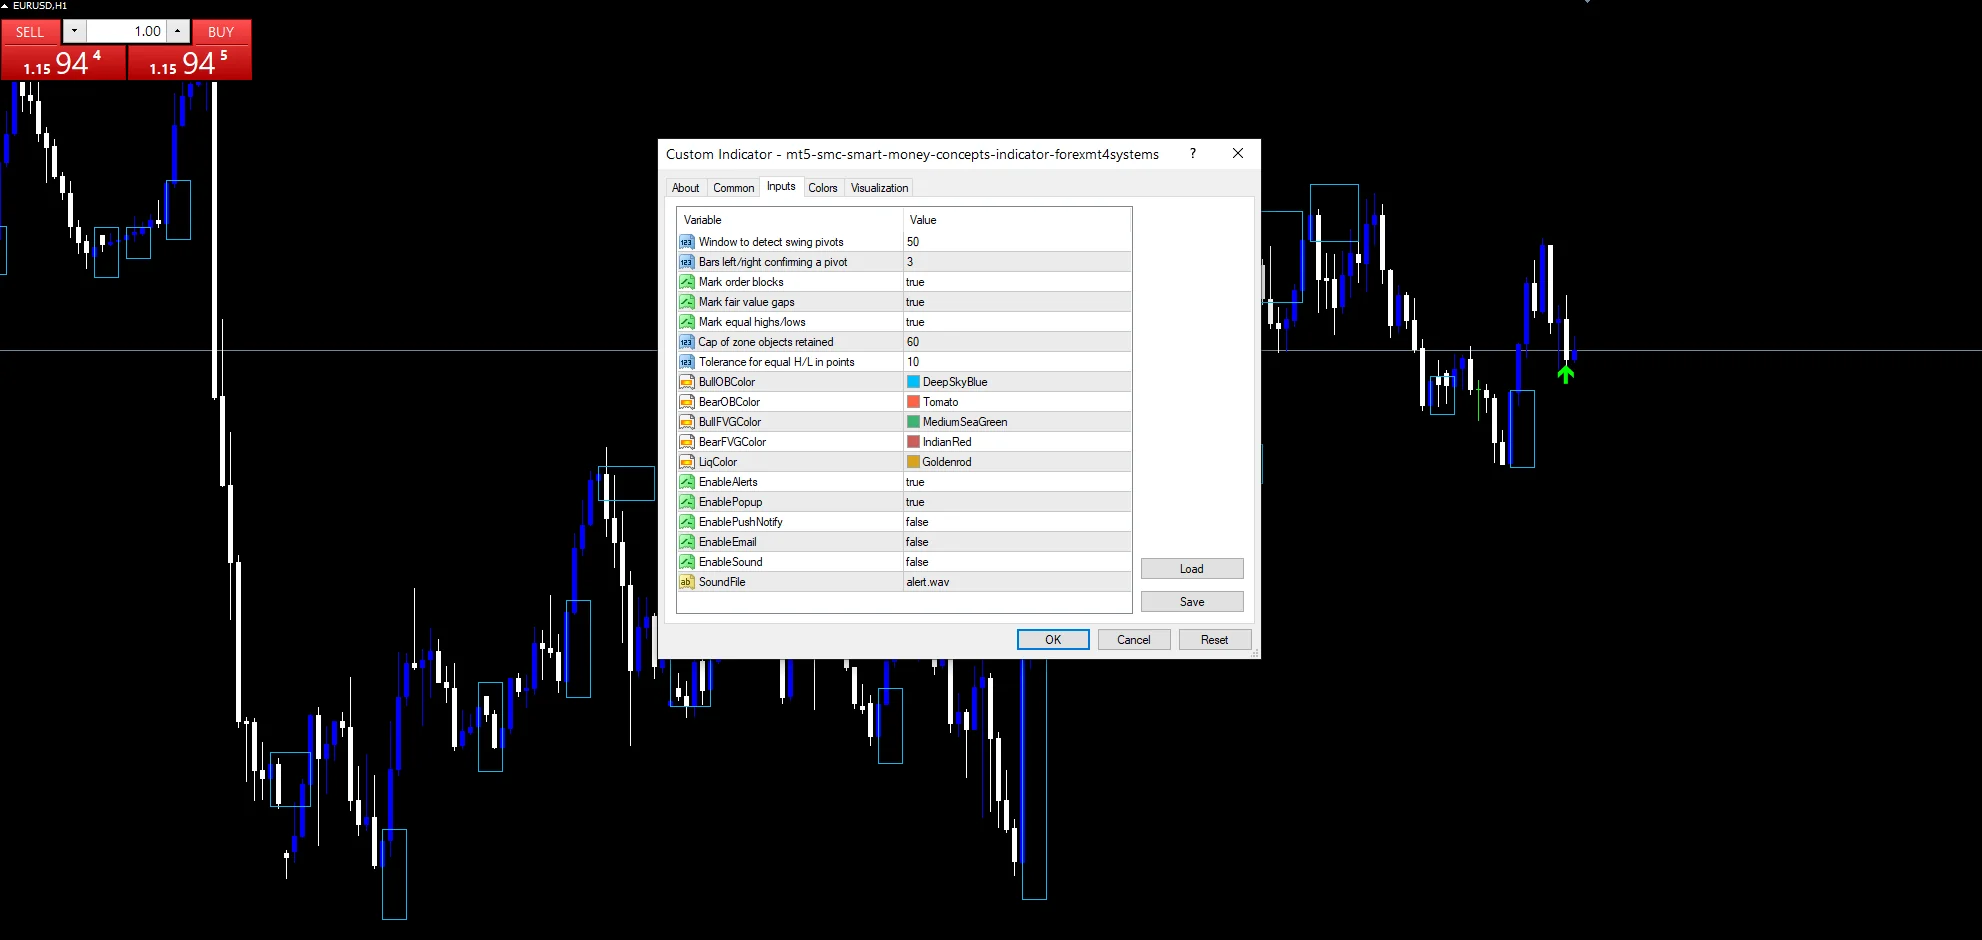
Task: Open Goldenrod color value dropdown
Action: pos(1017,462)
